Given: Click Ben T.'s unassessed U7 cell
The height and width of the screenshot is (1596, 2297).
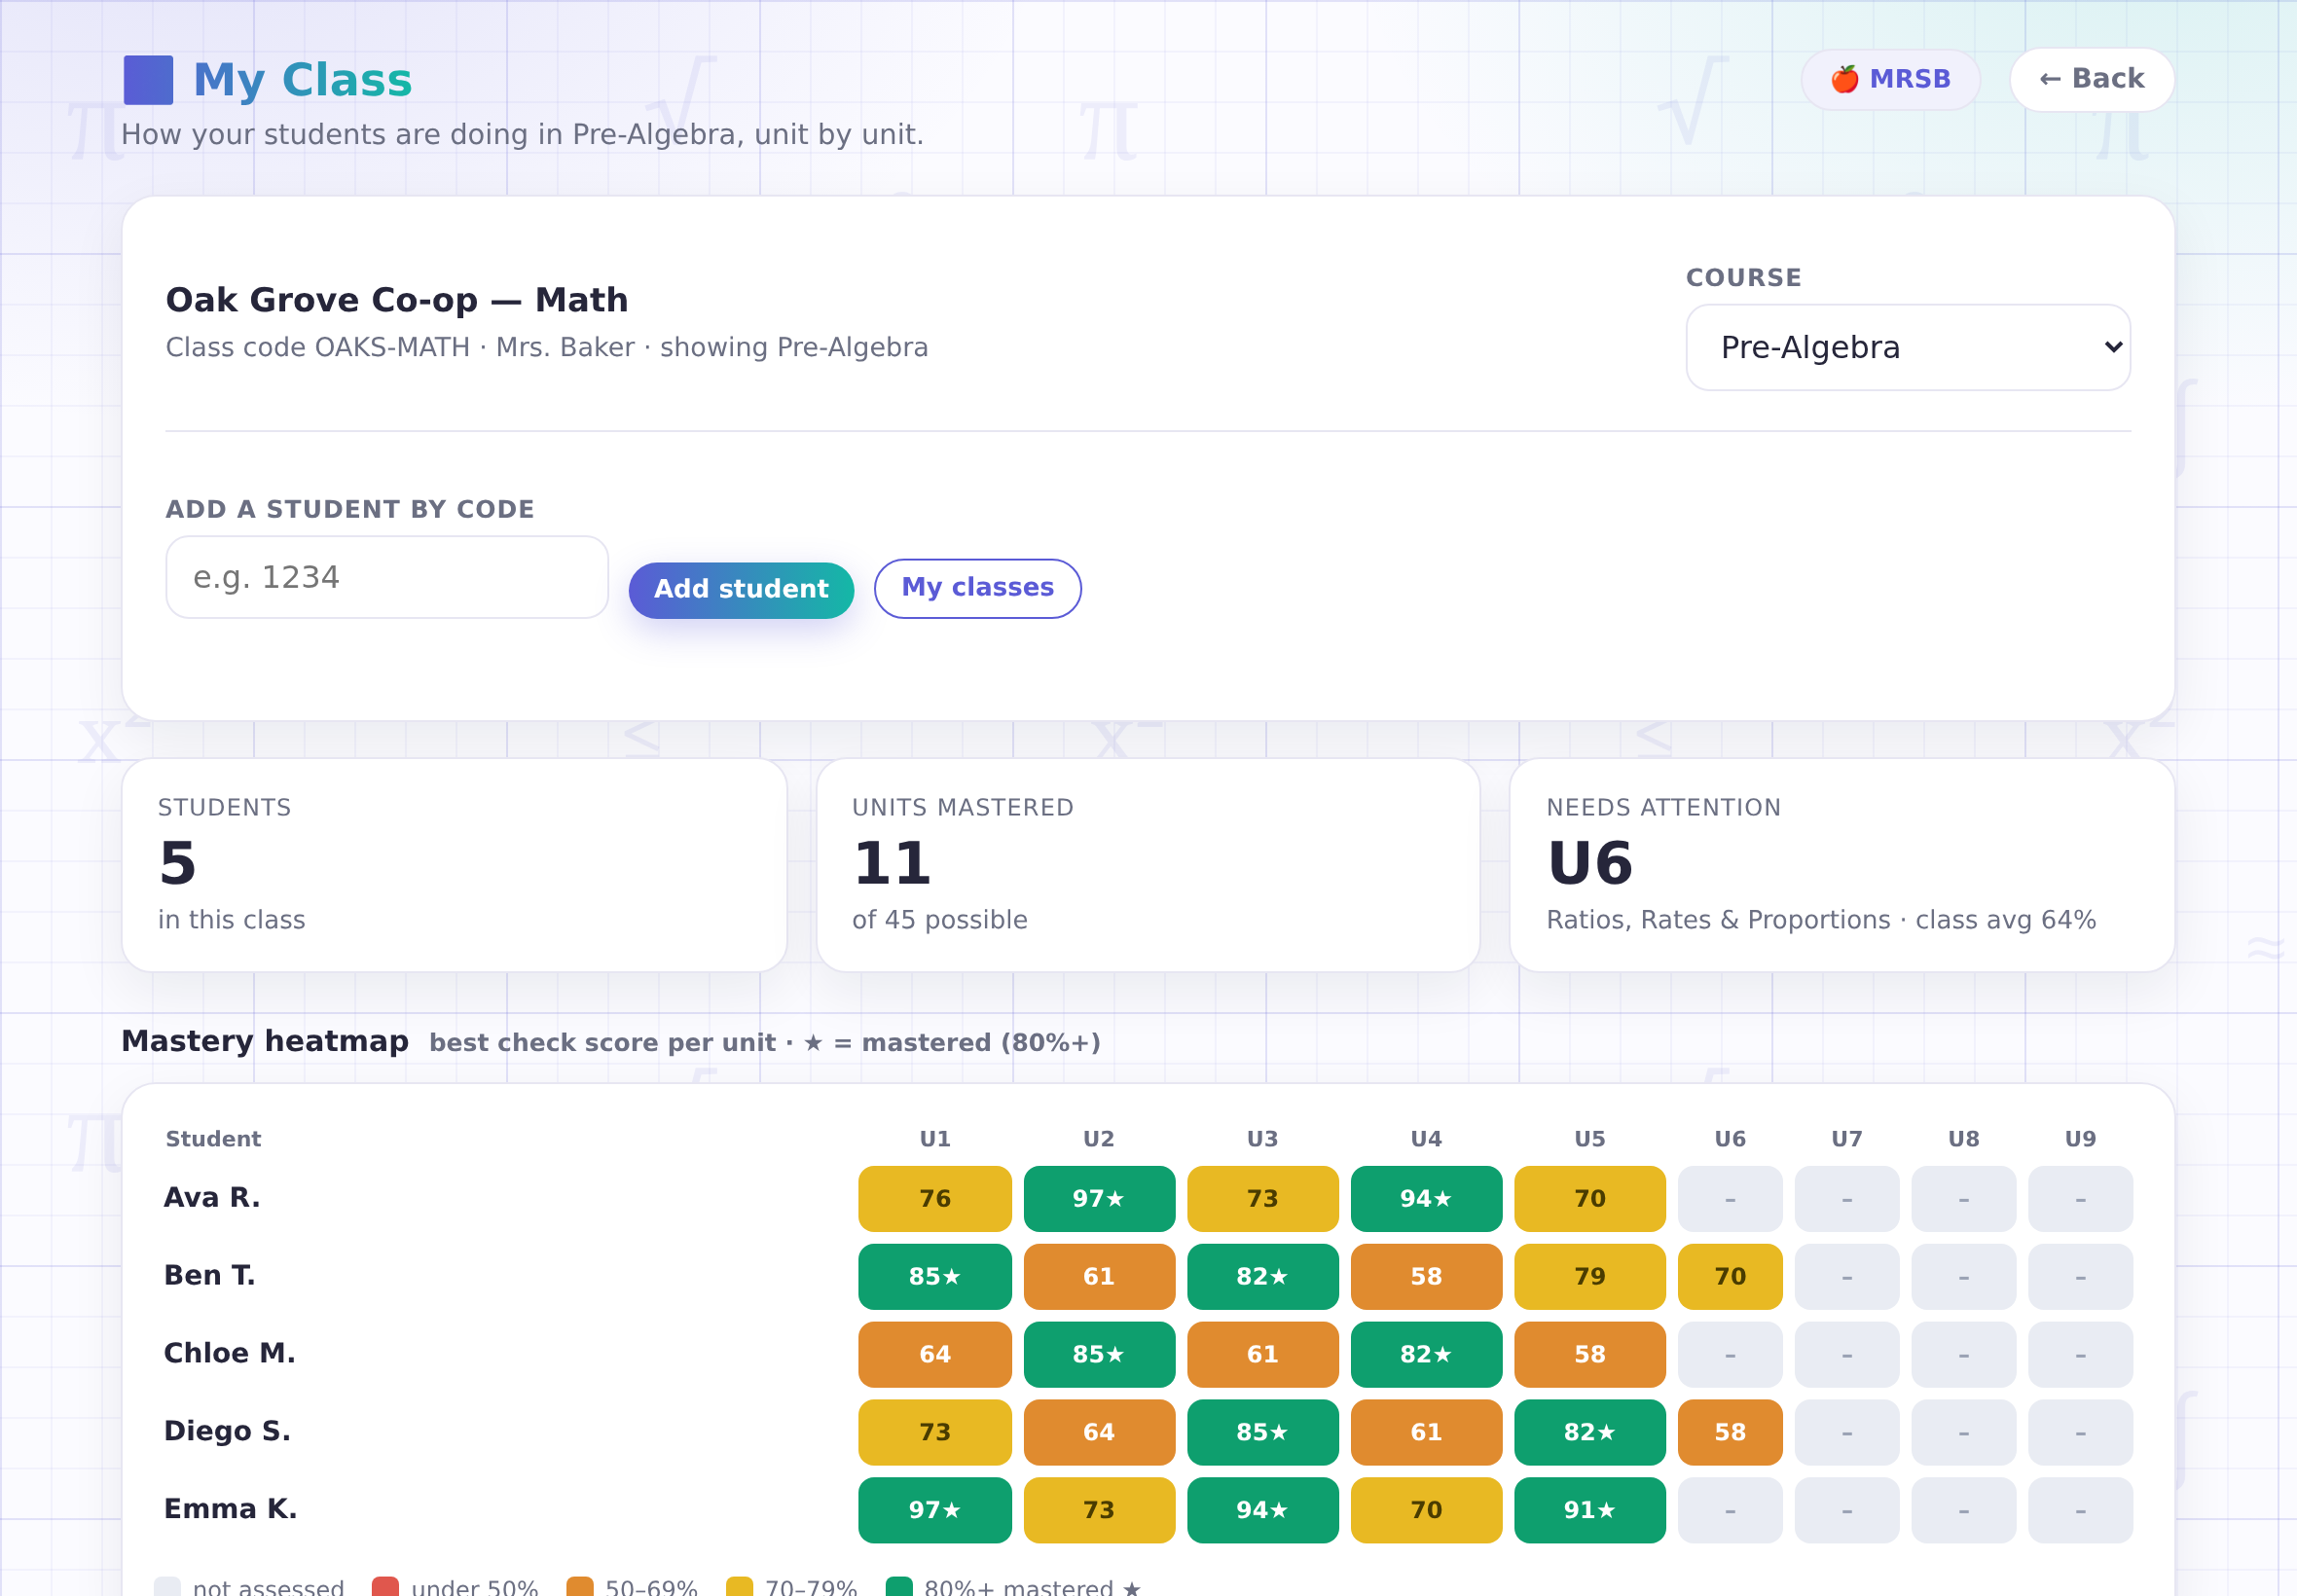Looking at the screenshot, I should 1847,1277.
